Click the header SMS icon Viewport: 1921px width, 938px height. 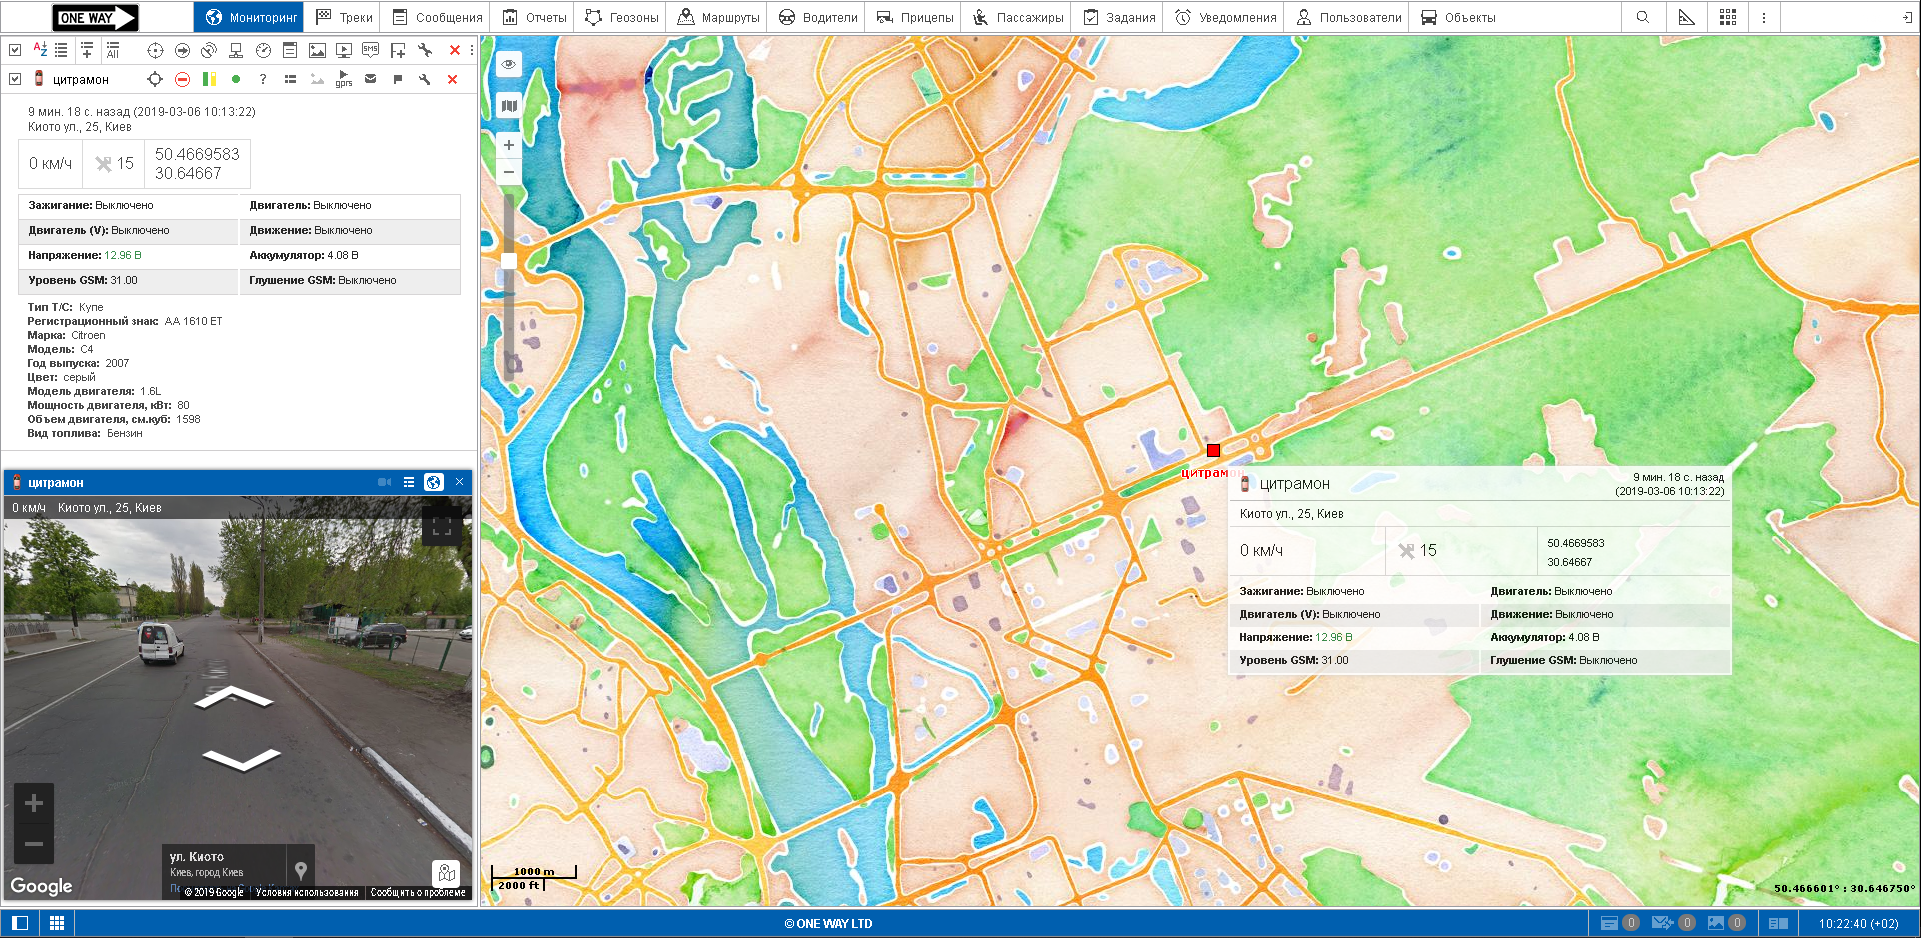click(371, 50)
